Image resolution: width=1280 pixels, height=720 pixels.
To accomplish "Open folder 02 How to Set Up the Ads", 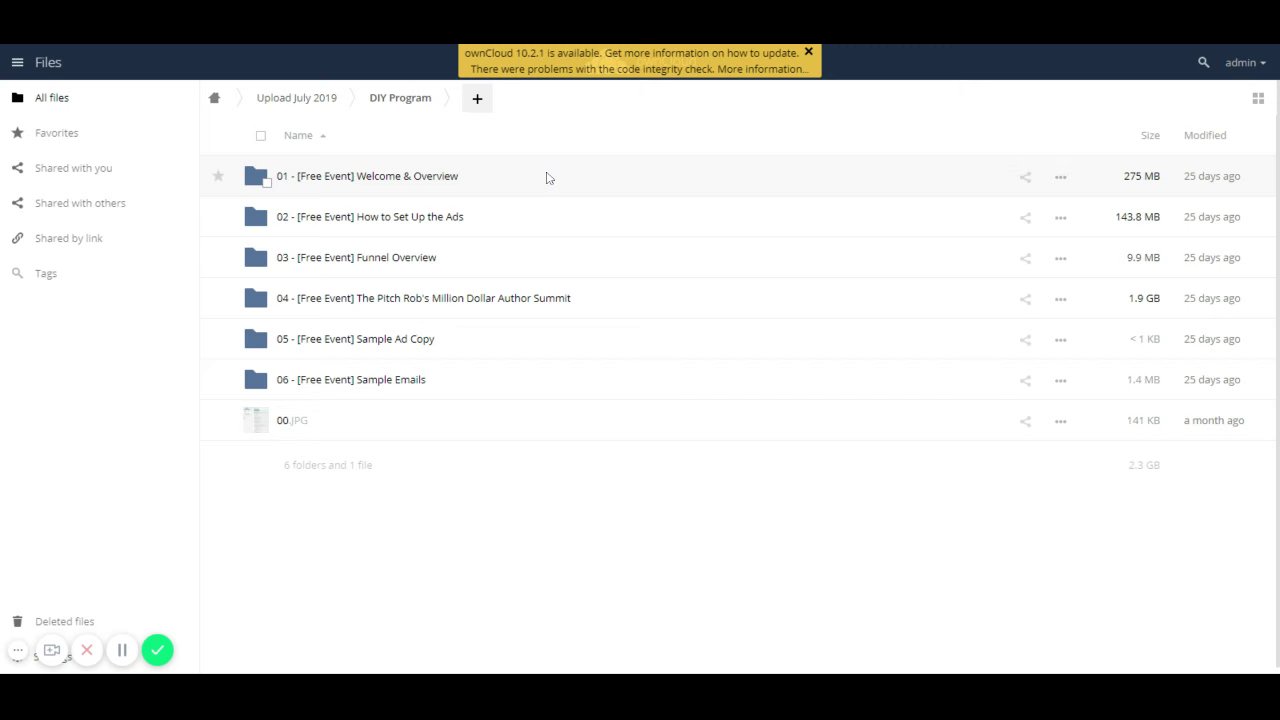I will tap(370, 217).
